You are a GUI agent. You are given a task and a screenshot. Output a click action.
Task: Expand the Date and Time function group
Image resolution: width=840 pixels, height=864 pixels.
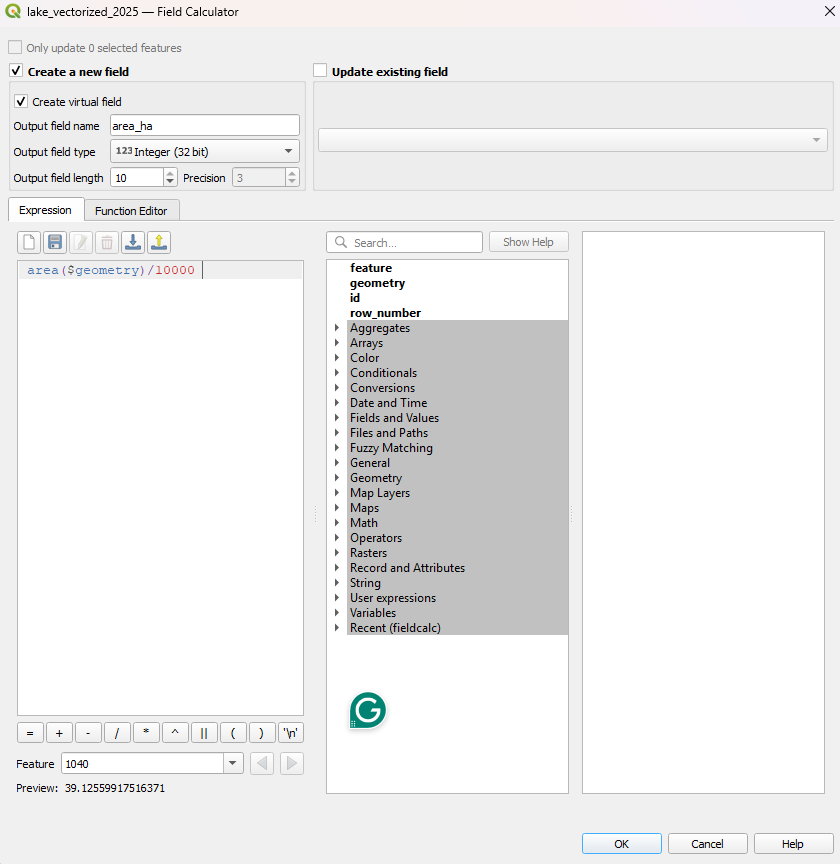click(337, 403)
